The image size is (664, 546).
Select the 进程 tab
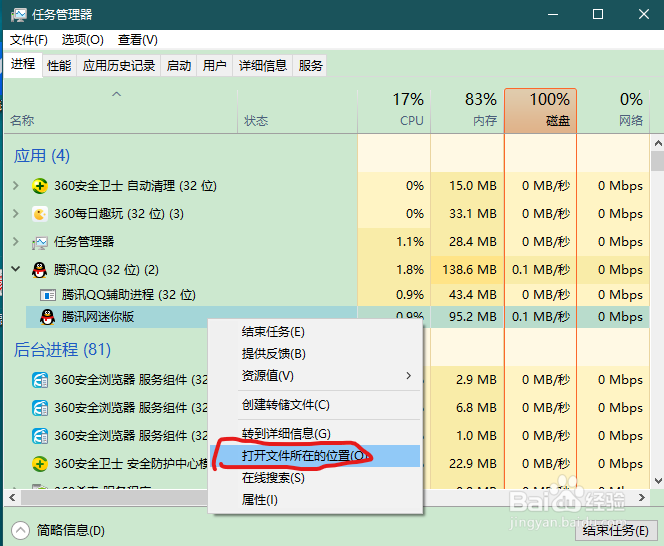(23, 65)
